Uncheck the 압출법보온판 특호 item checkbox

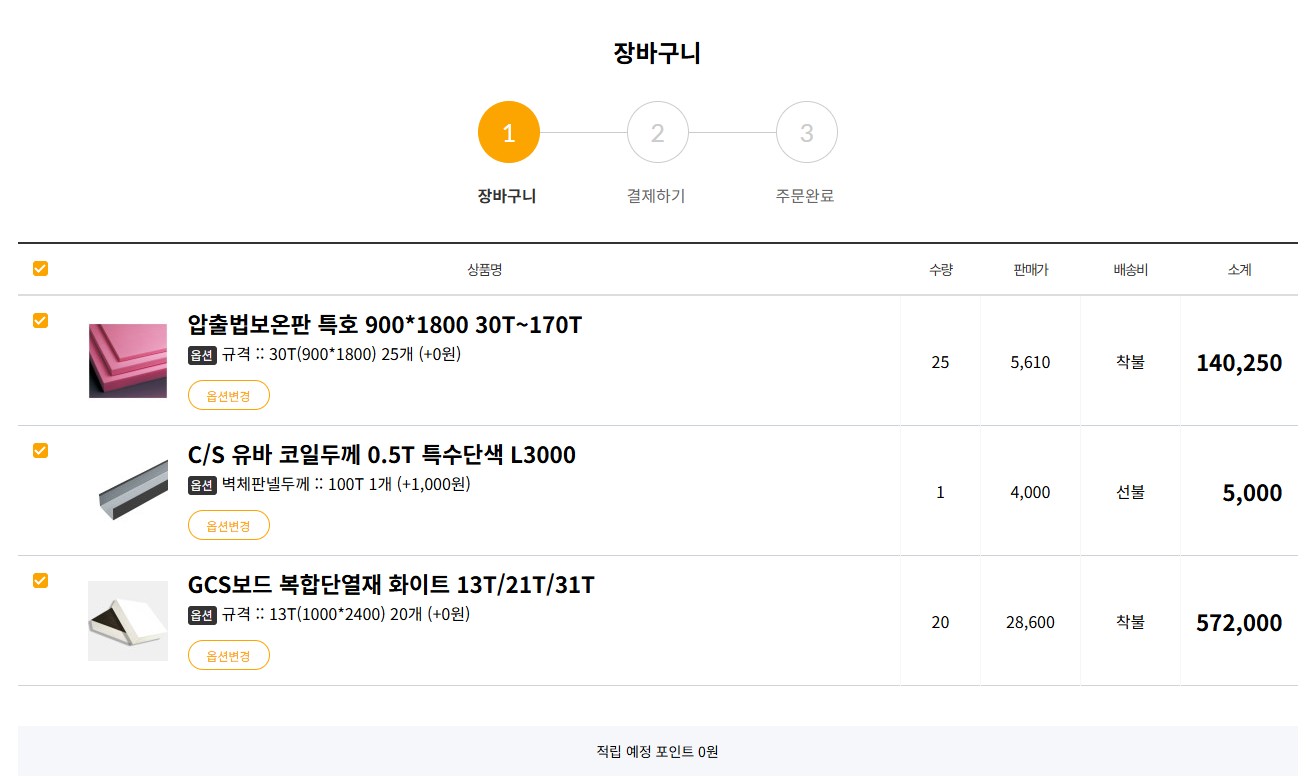[x=40, y=321]
